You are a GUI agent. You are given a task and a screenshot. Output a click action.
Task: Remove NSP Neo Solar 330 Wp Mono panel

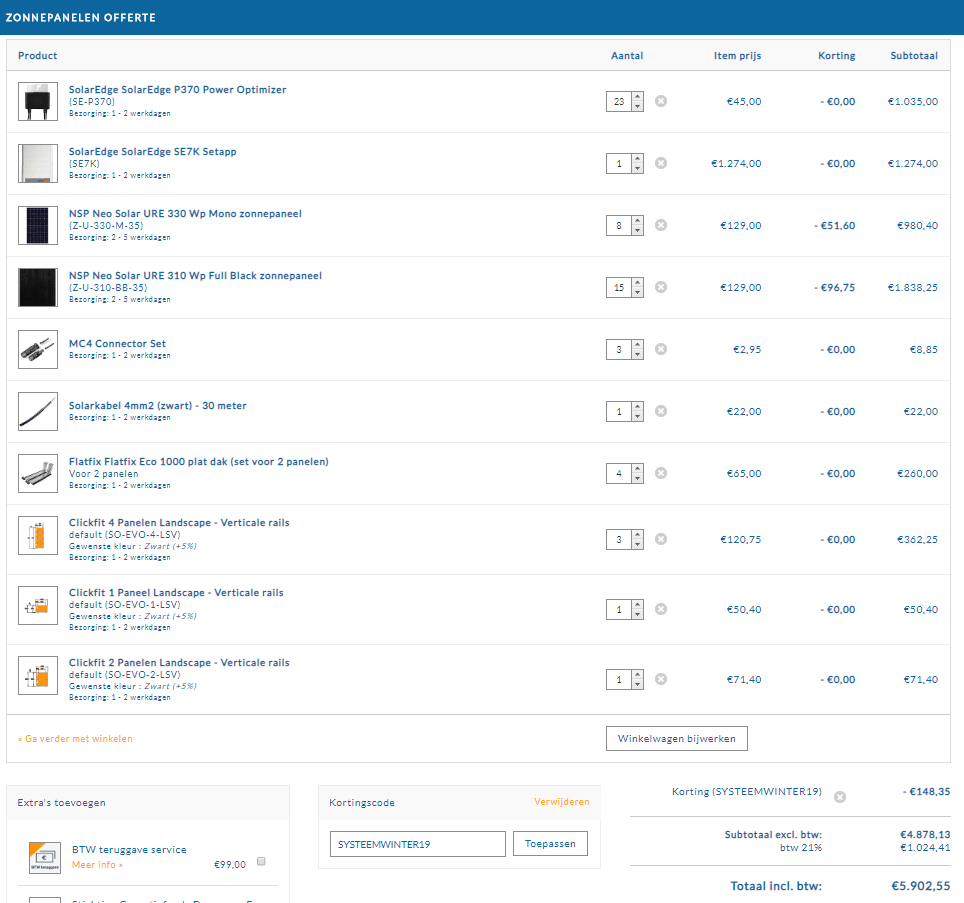click(x=661, y=225)
